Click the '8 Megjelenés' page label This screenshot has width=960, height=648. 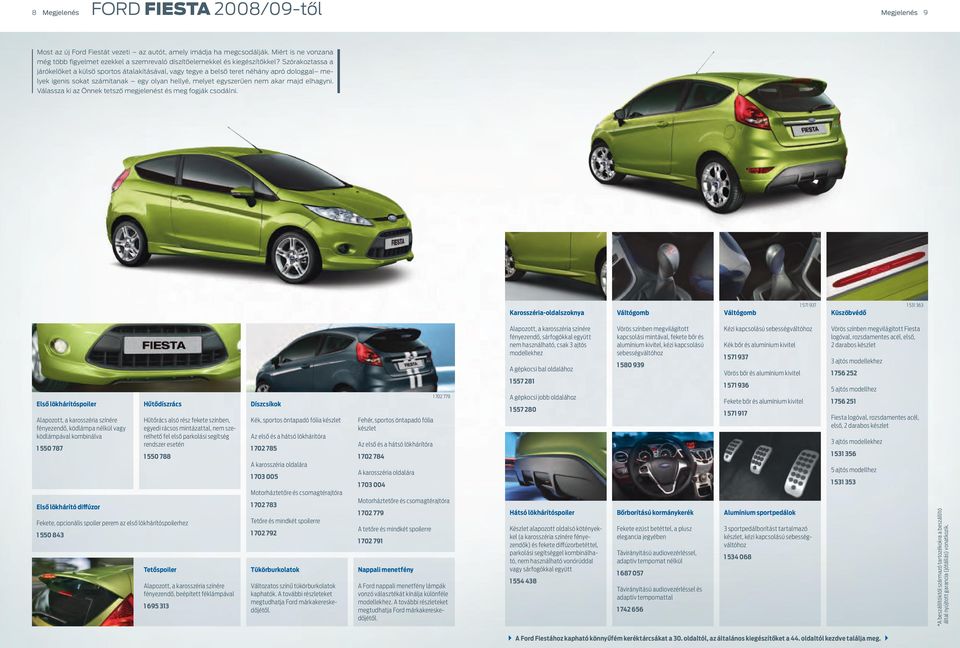56,12
